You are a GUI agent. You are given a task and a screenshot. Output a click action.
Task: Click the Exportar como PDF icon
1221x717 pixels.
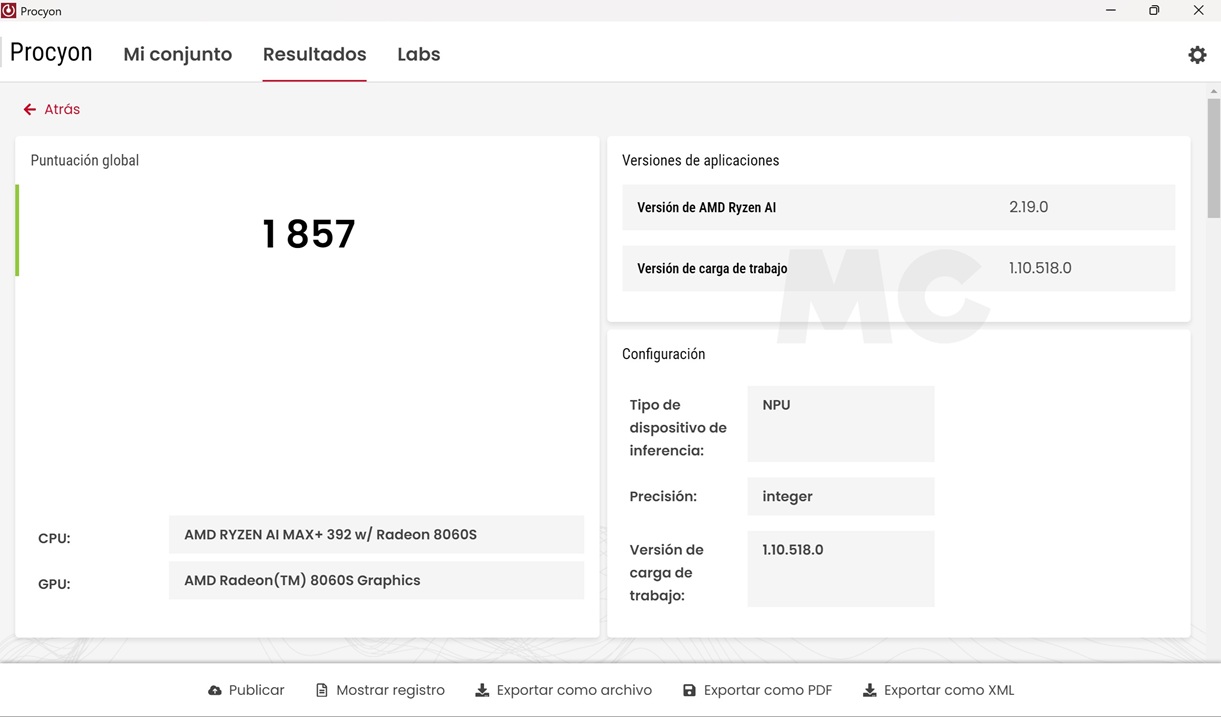(688, 689)
